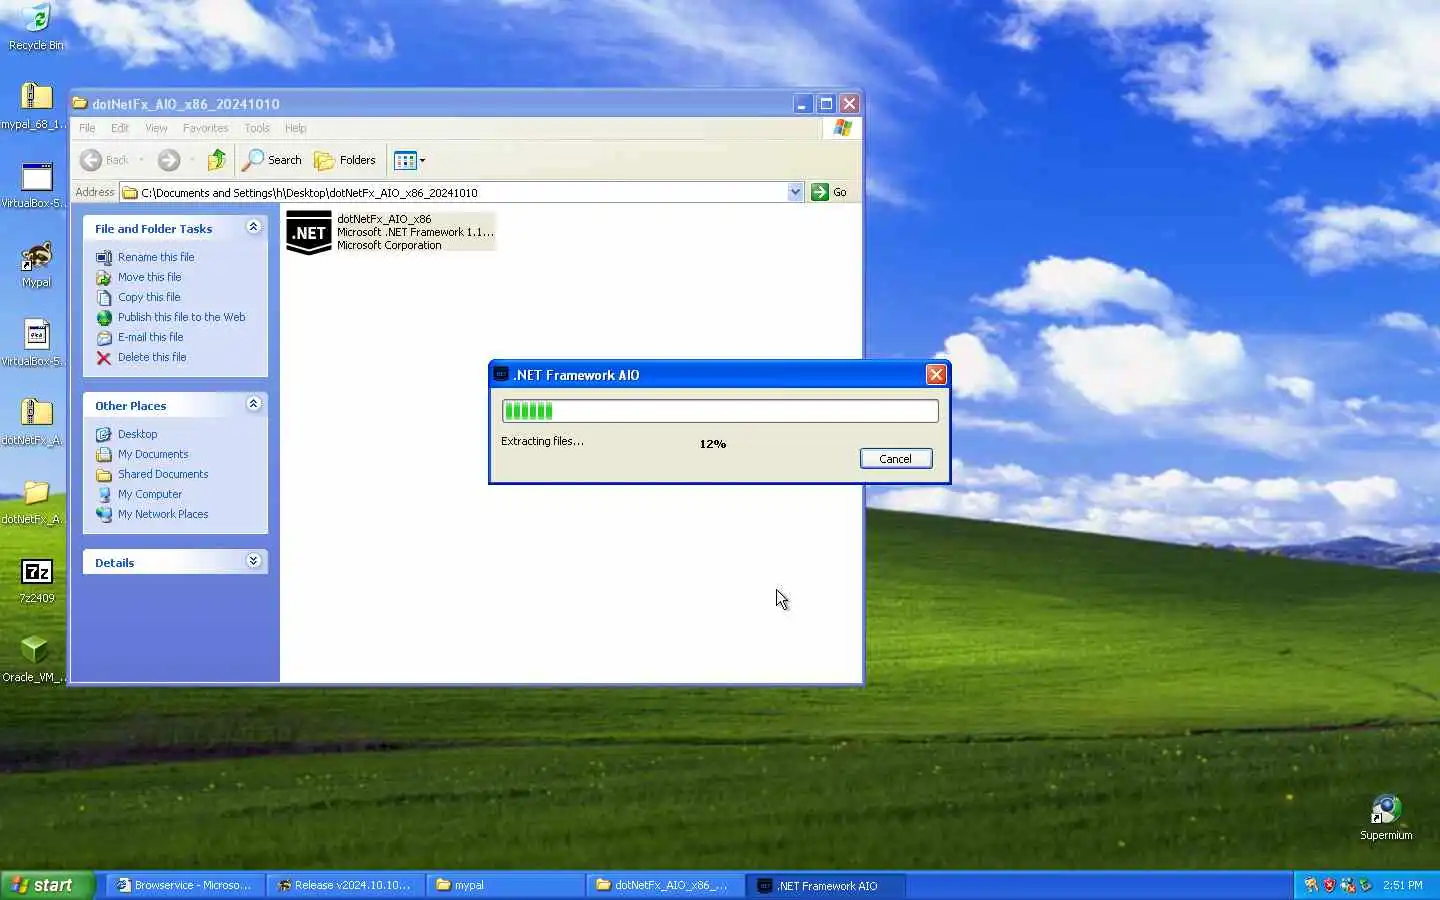Image resolution: width=1440 pixels, height=900 pixels.
Task: Switch to dotNetFx_AIO_x86 taskbar item
Action: click(665, 885)
